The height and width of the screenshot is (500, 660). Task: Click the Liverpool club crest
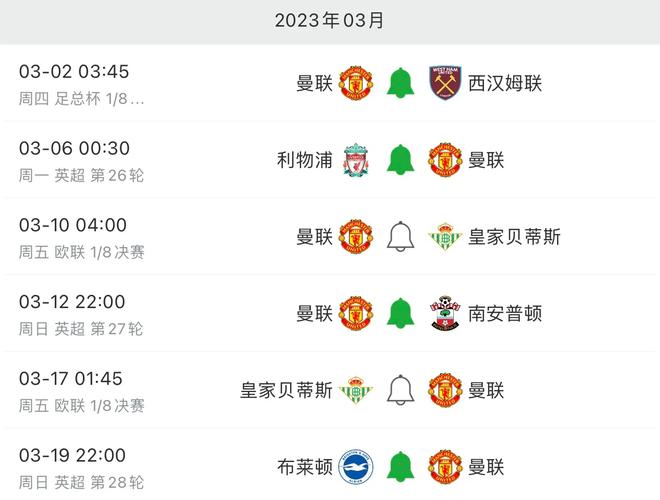[x=356, y=159]
